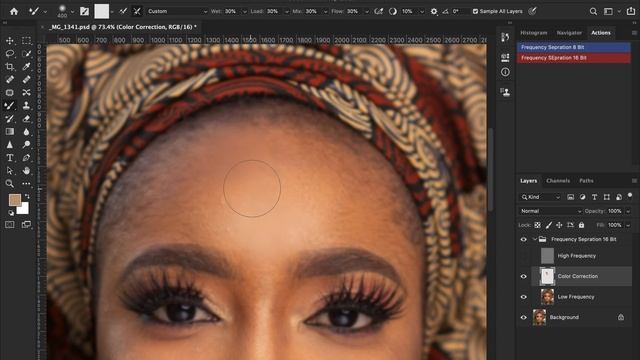Image resolution: width=640 pixels, height=360 pixels.
Task: Open the Wet percentage dropdown
Action: [244, 12]
